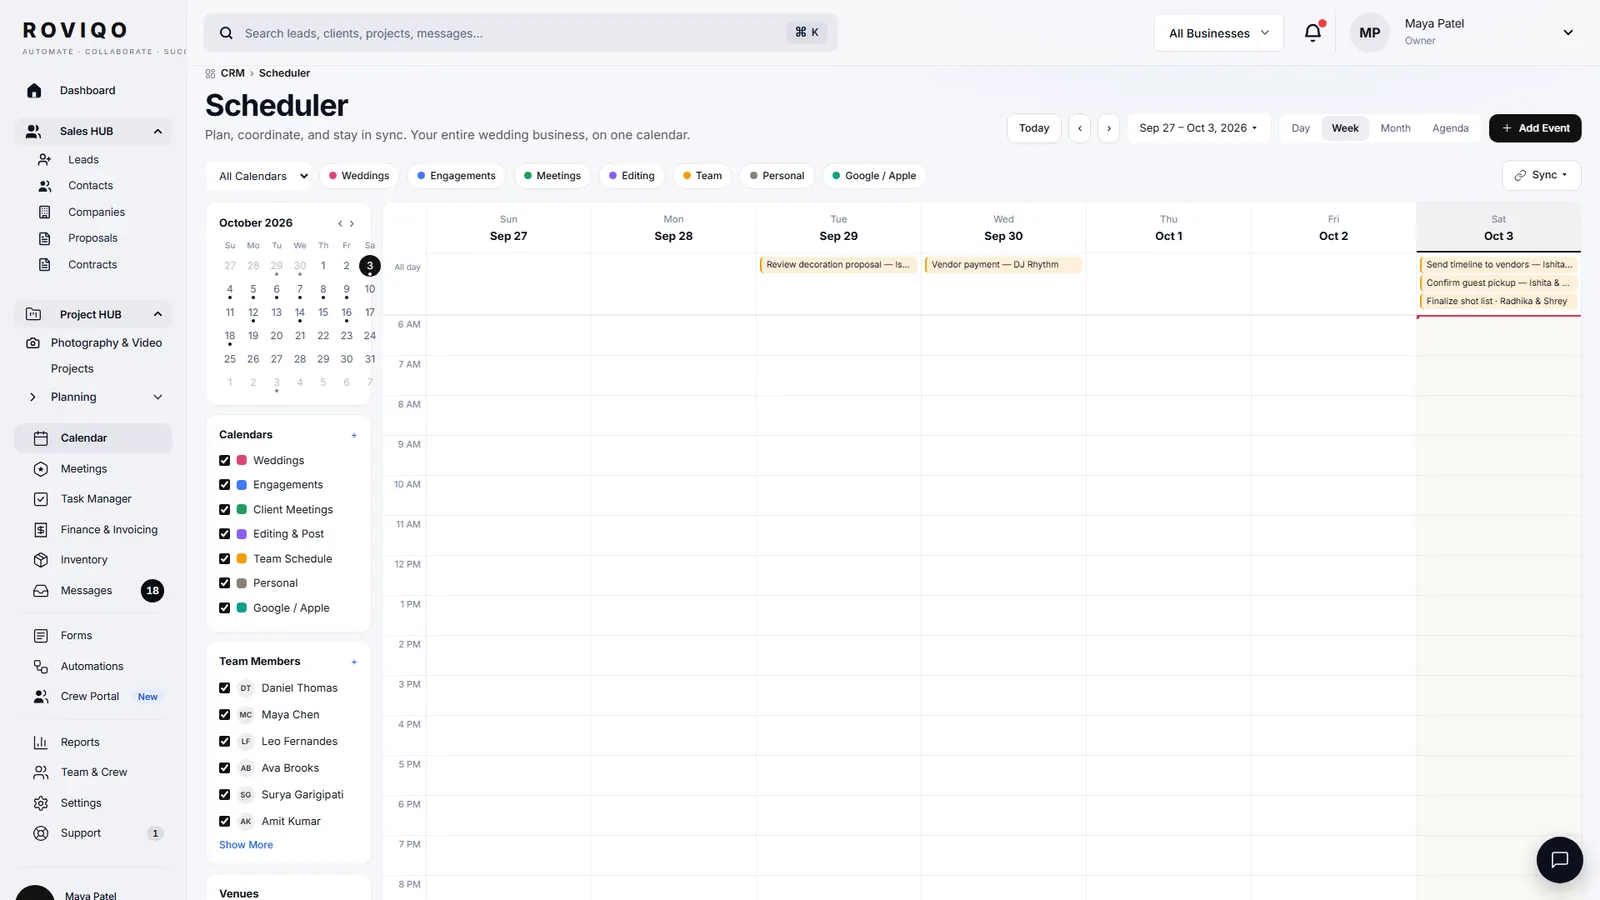The width and height of the screenshot is (1600, 900).
Task: Click the Dashboard home icon
Action: click(34, 91)
